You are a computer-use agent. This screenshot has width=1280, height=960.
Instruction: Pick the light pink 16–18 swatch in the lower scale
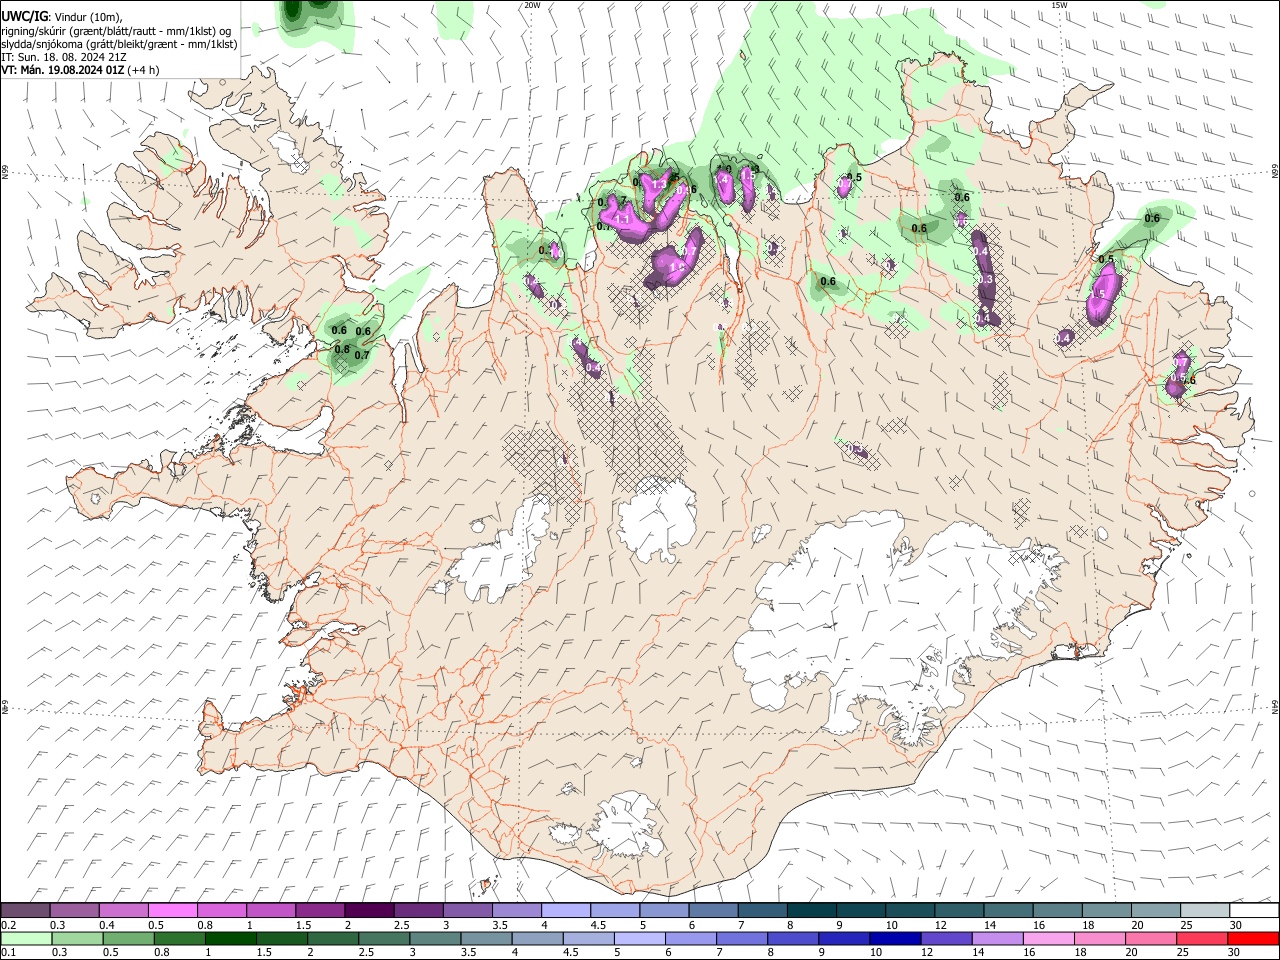click(1049, 938)
